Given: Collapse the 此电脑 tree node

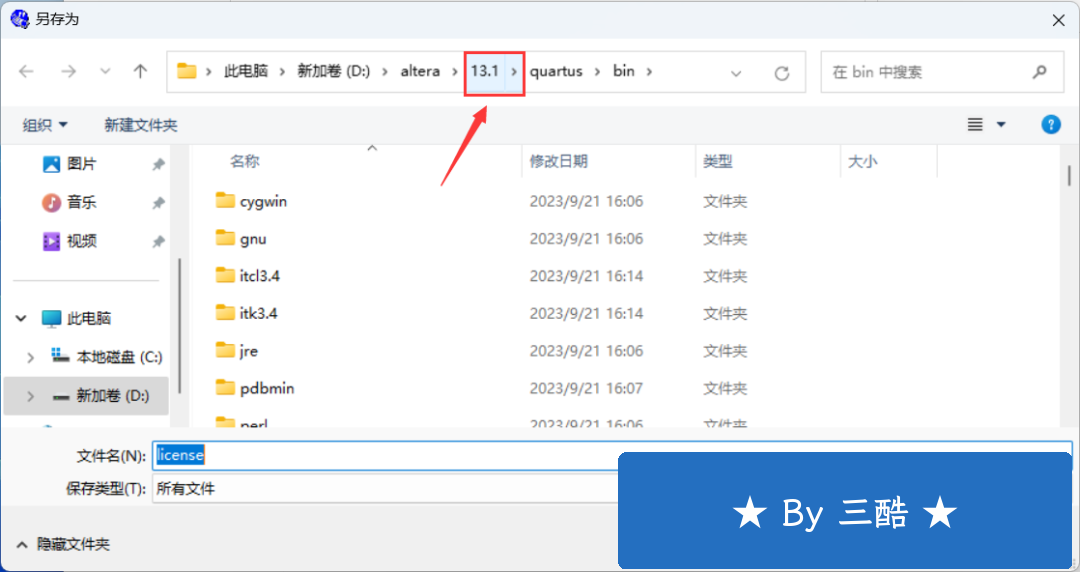Looking at the screenshot, I should [21, 319].
